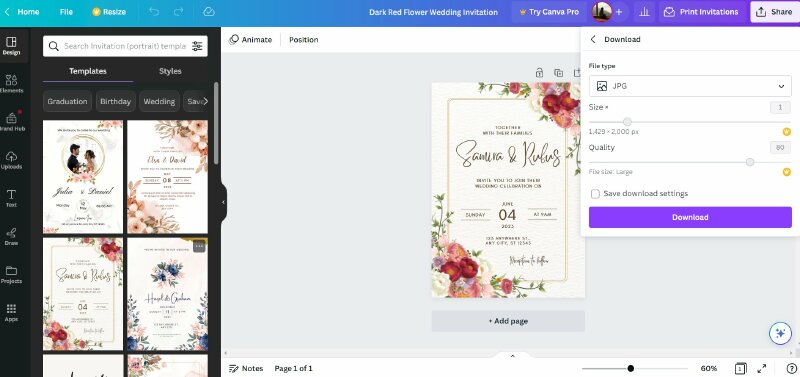Open the Uploads panel
The height and width of the screenshot is (377, 800).
point(11,160)
